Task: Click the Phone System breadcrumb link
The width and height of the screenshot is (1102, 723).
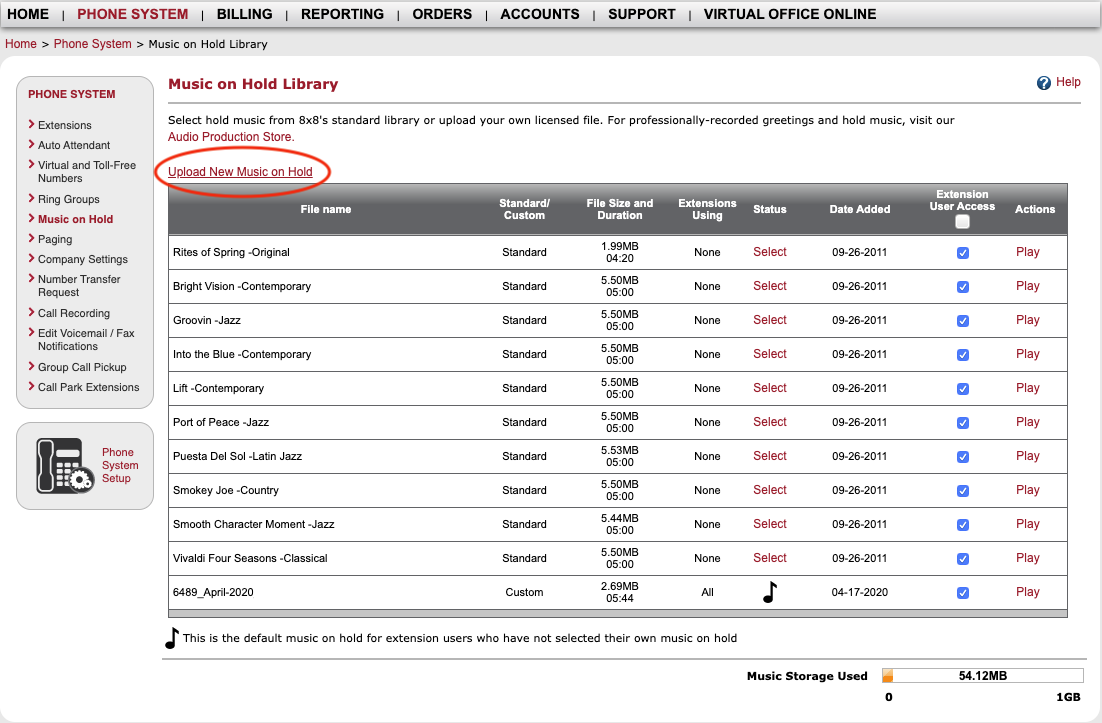Action: pos(93,44)
